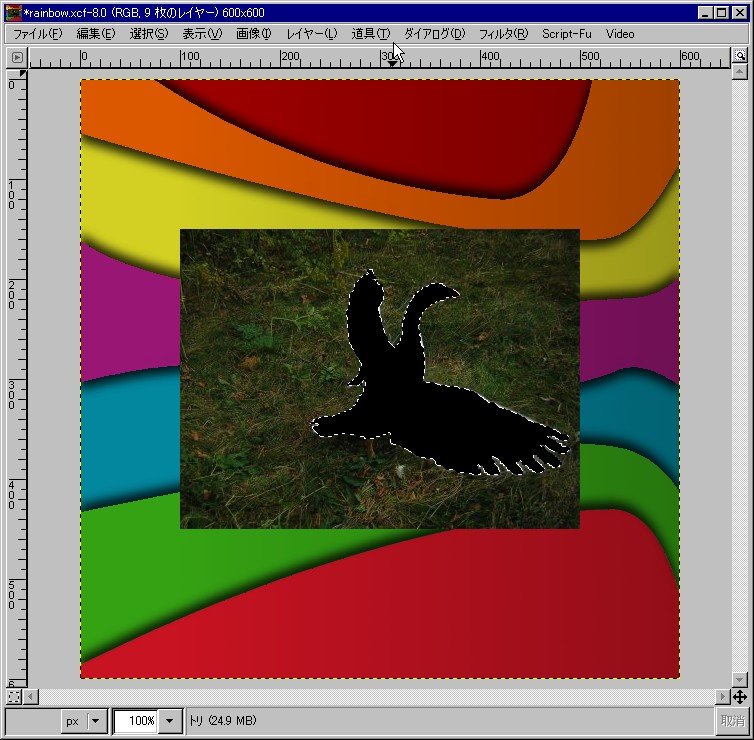
Task: Open the zoom percentage dropdown arrow
Action: pos(169,721)
